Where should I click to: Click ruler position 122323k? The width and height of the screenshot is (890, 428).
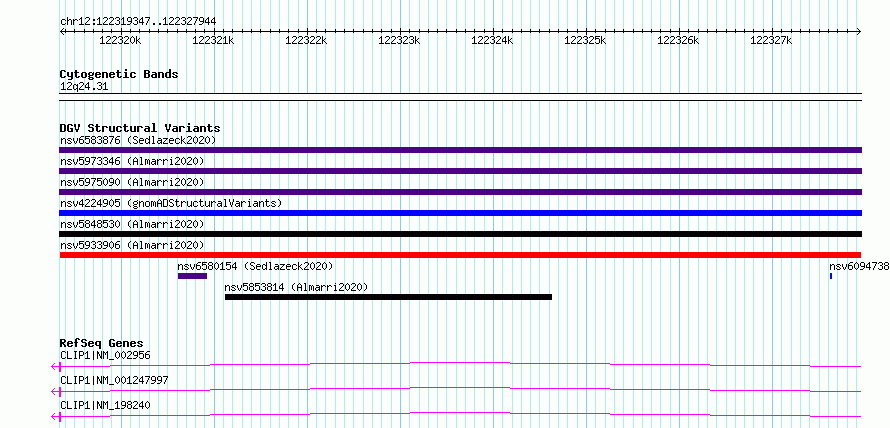click(397, 40)
